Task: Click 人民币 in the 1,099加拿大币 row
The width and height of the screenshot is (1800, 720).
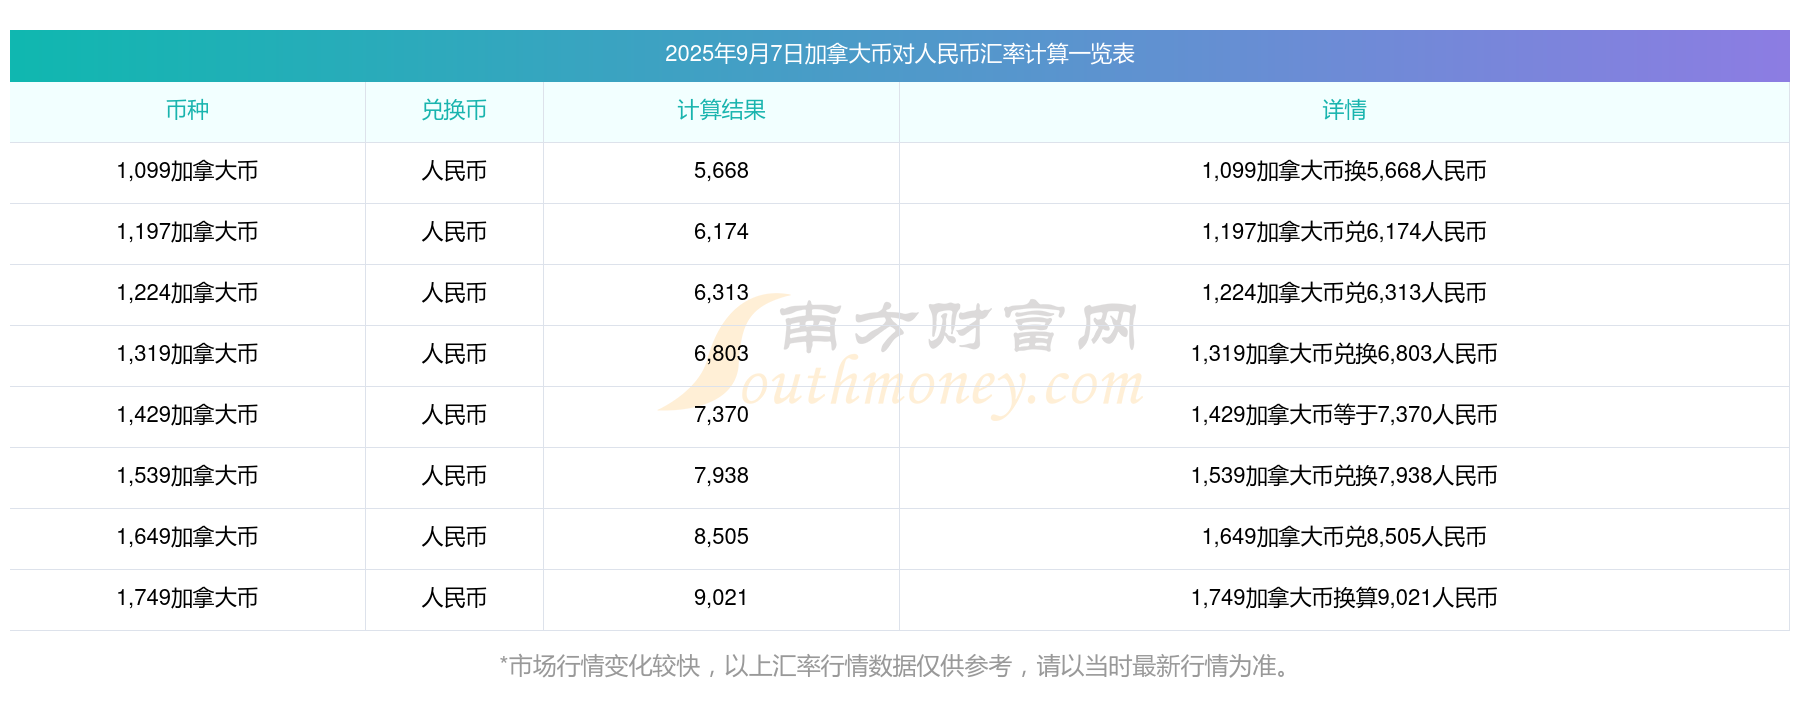Action: pos(454,171)
